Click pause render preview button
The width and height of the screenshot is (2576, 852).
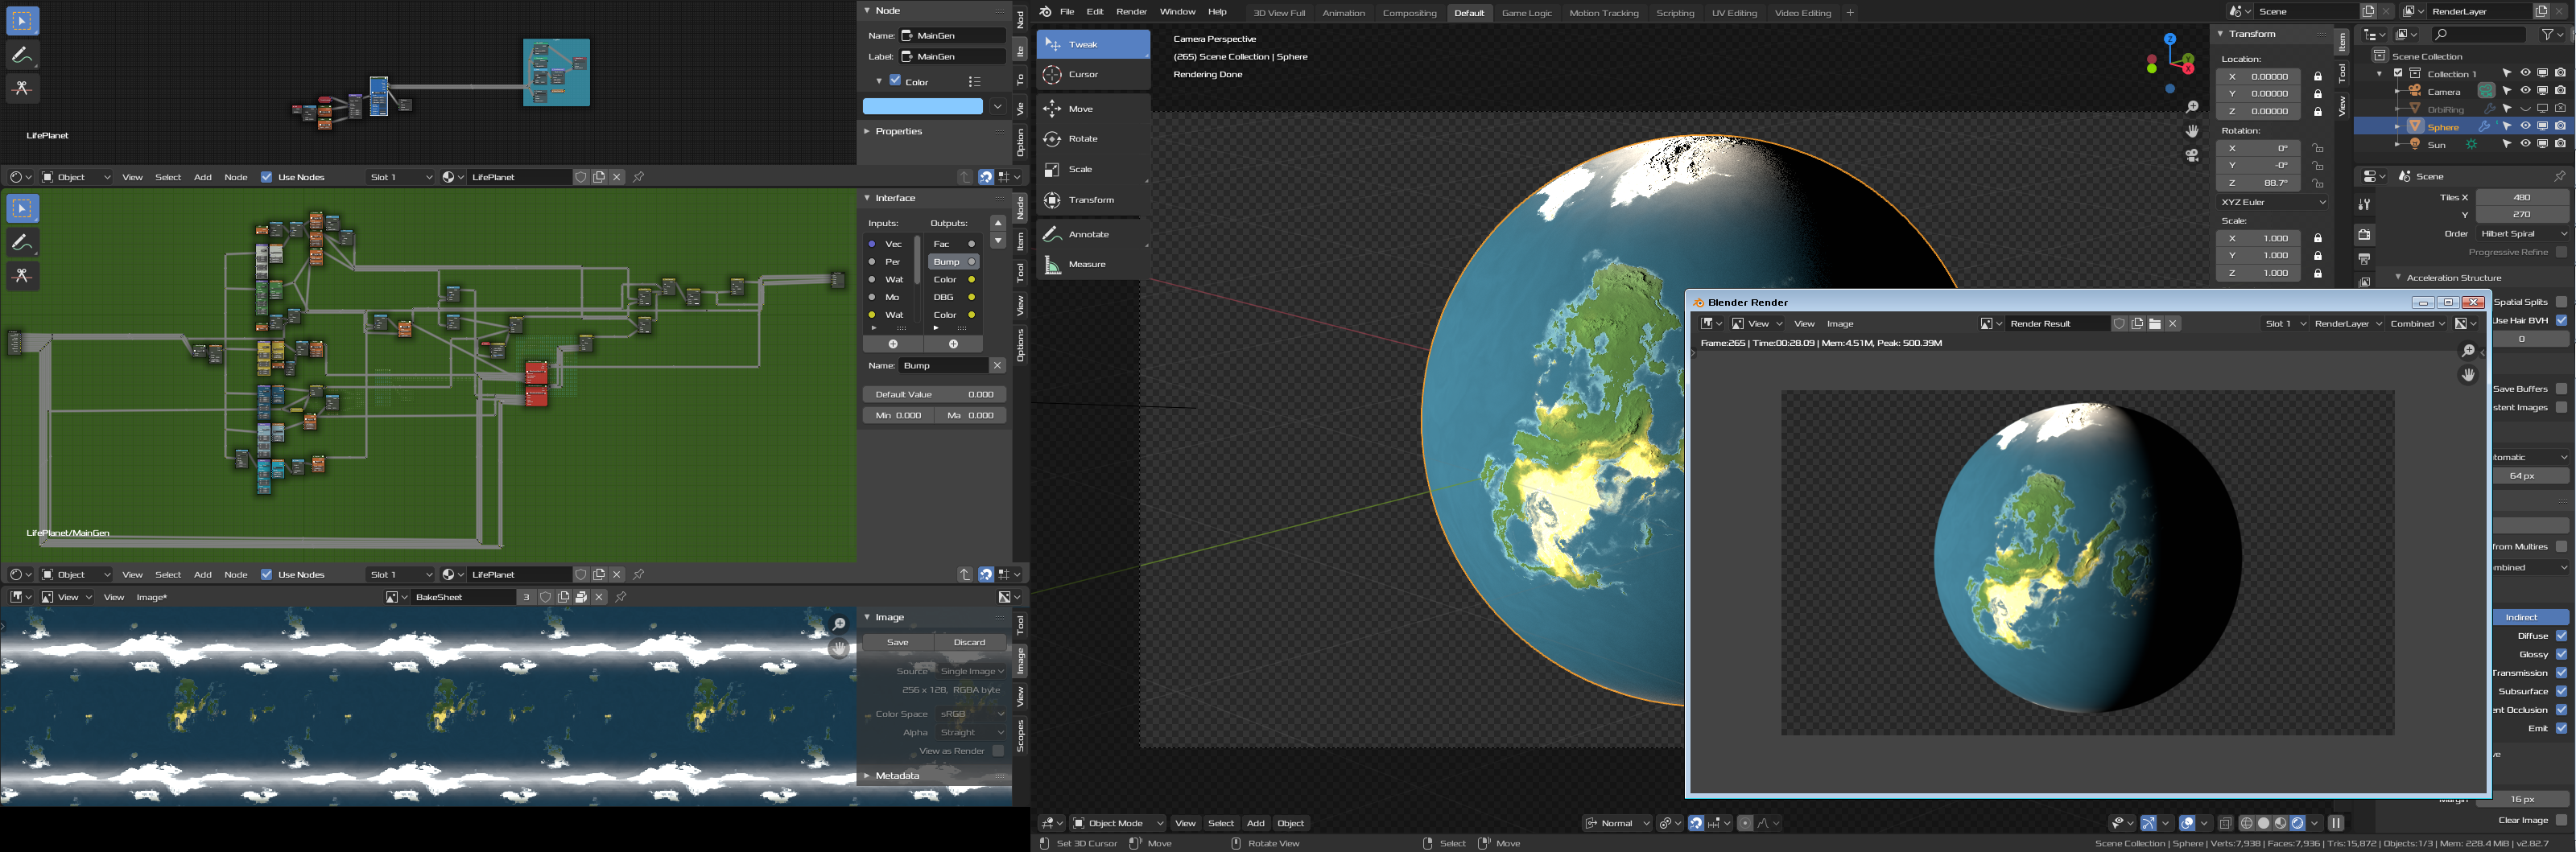pos(2336,823)
